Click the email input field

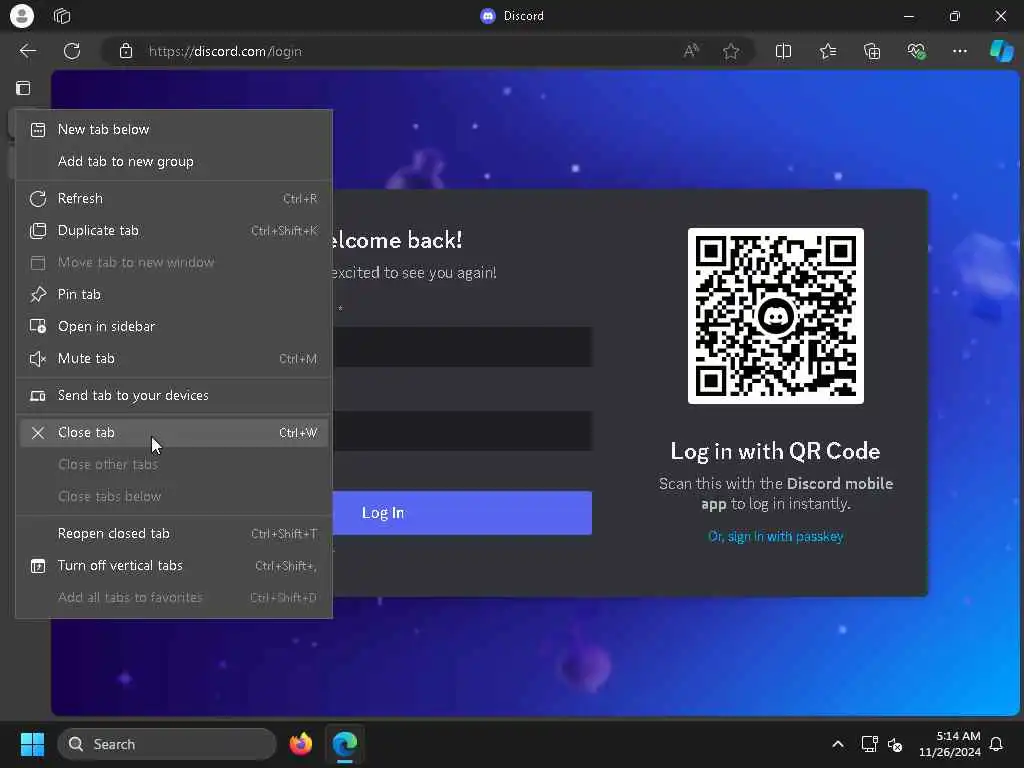point(462,347)
